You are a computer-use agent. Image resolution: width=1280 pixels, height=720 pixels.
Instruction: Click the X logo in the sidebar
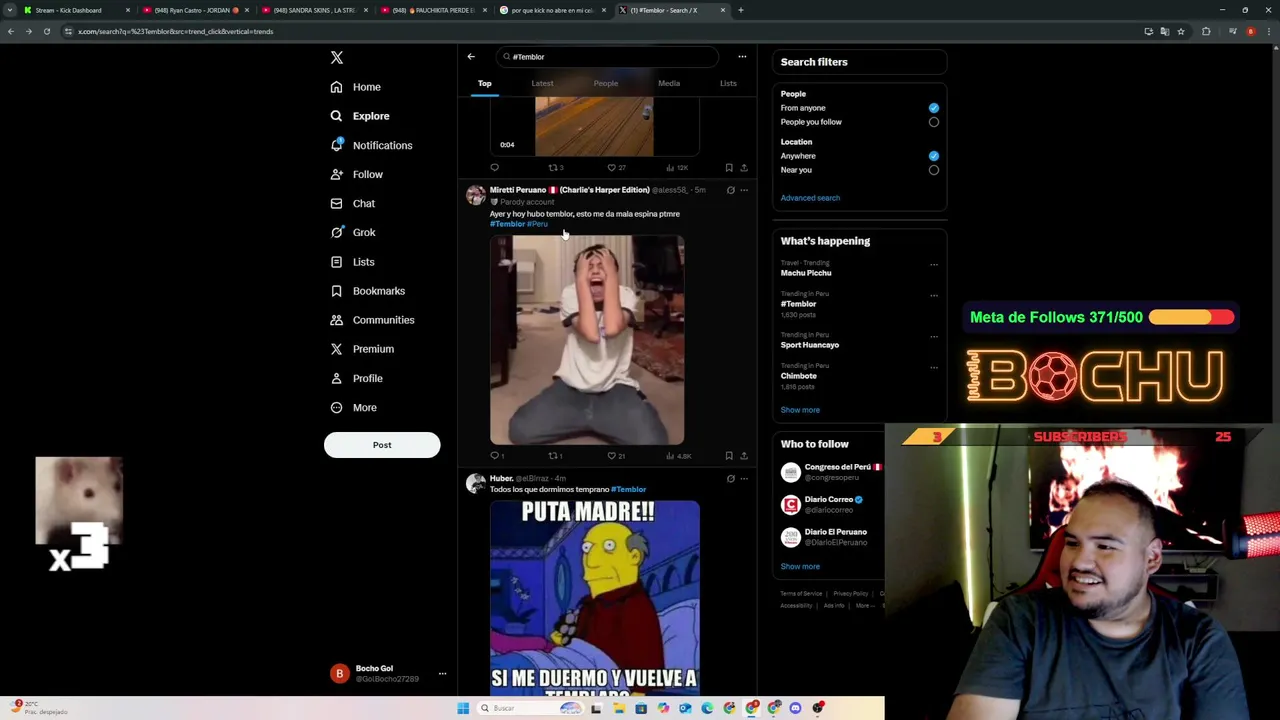pyautogui.click(x=337, y=58)
